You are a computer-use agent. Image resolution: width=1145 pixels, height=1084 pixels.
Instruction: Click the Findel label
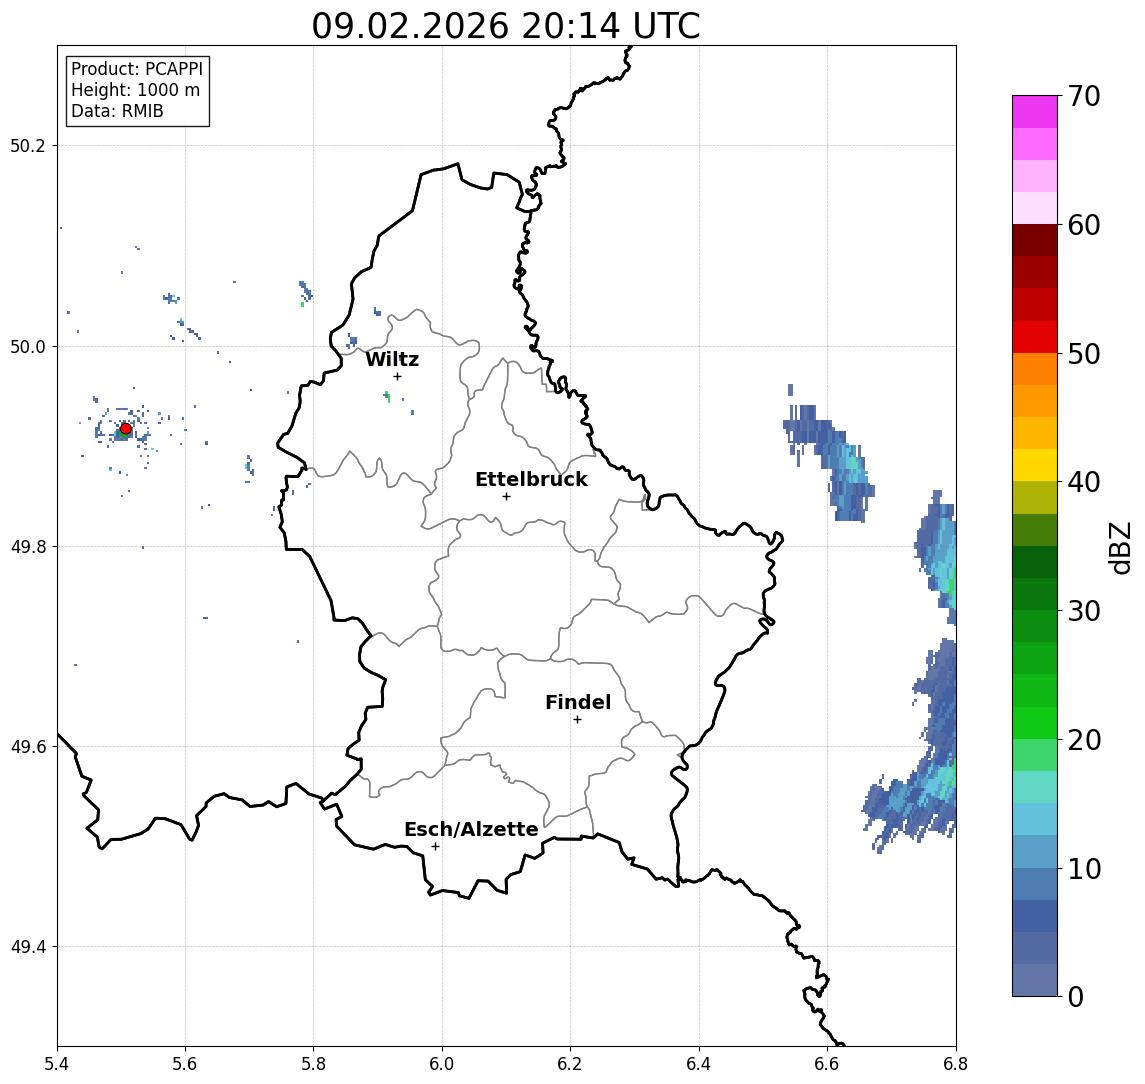coord(578,702)
